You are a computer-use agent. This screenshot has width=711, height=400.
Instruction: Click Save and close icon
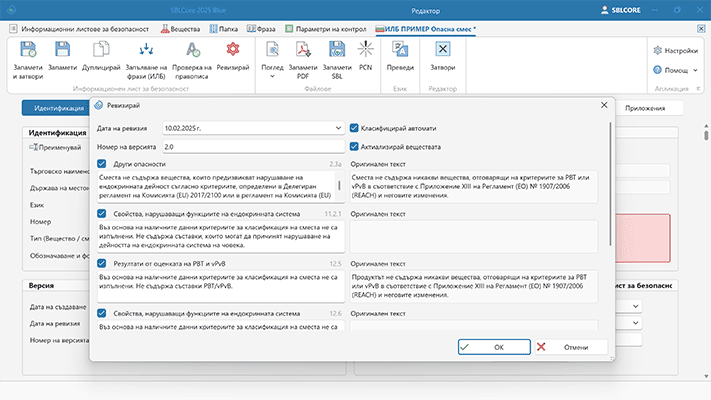28,49
